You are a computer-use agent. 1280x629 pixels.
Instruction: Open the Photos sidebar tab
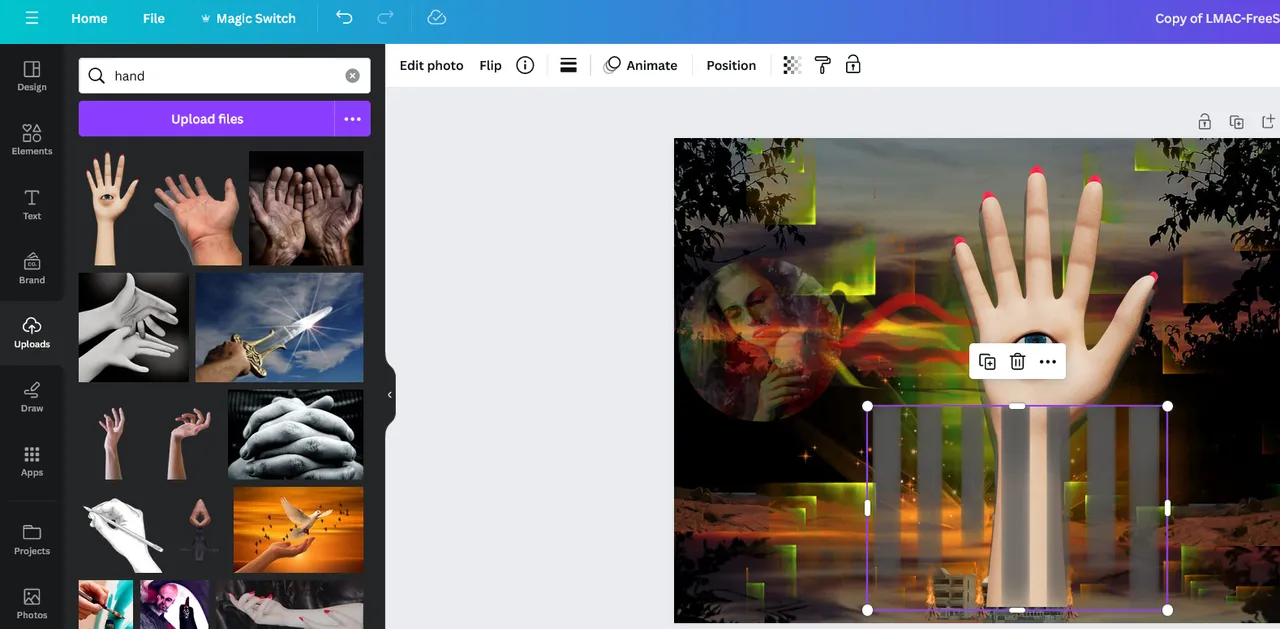click(32, 604)
